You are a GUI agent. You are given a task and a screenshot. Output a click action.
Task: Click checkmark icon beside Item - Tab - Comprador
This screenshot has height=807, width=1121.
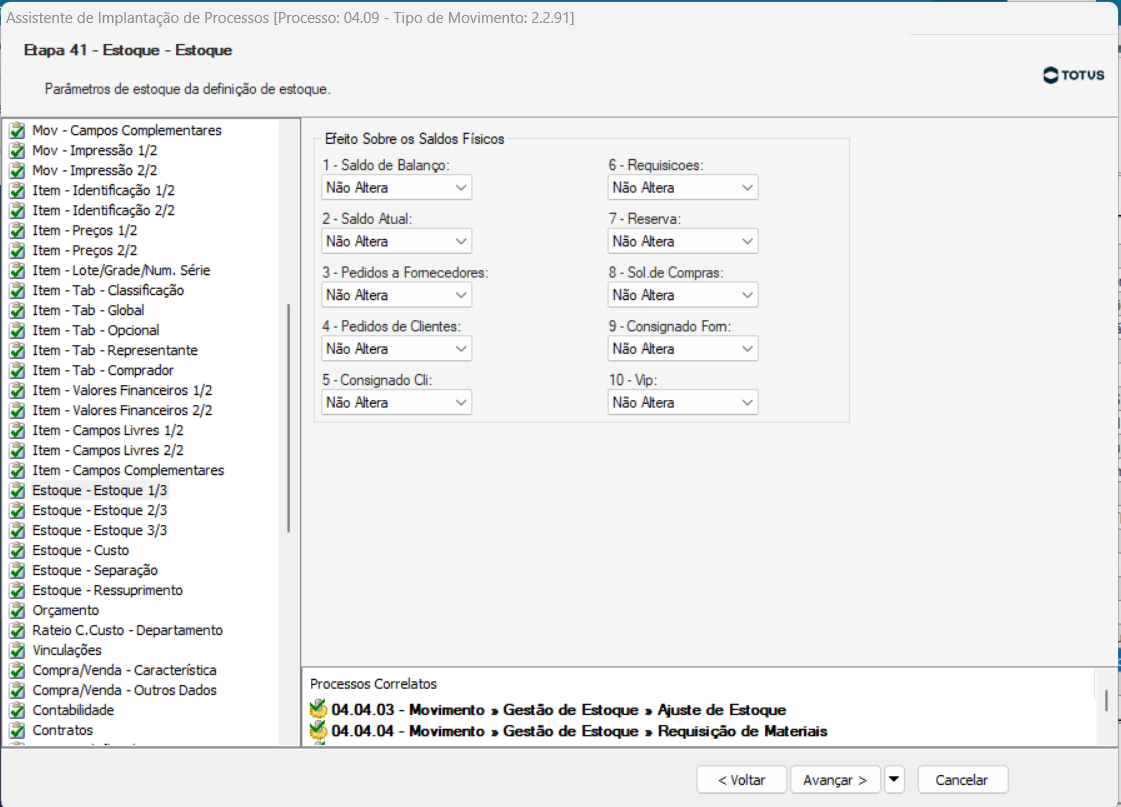17,371
